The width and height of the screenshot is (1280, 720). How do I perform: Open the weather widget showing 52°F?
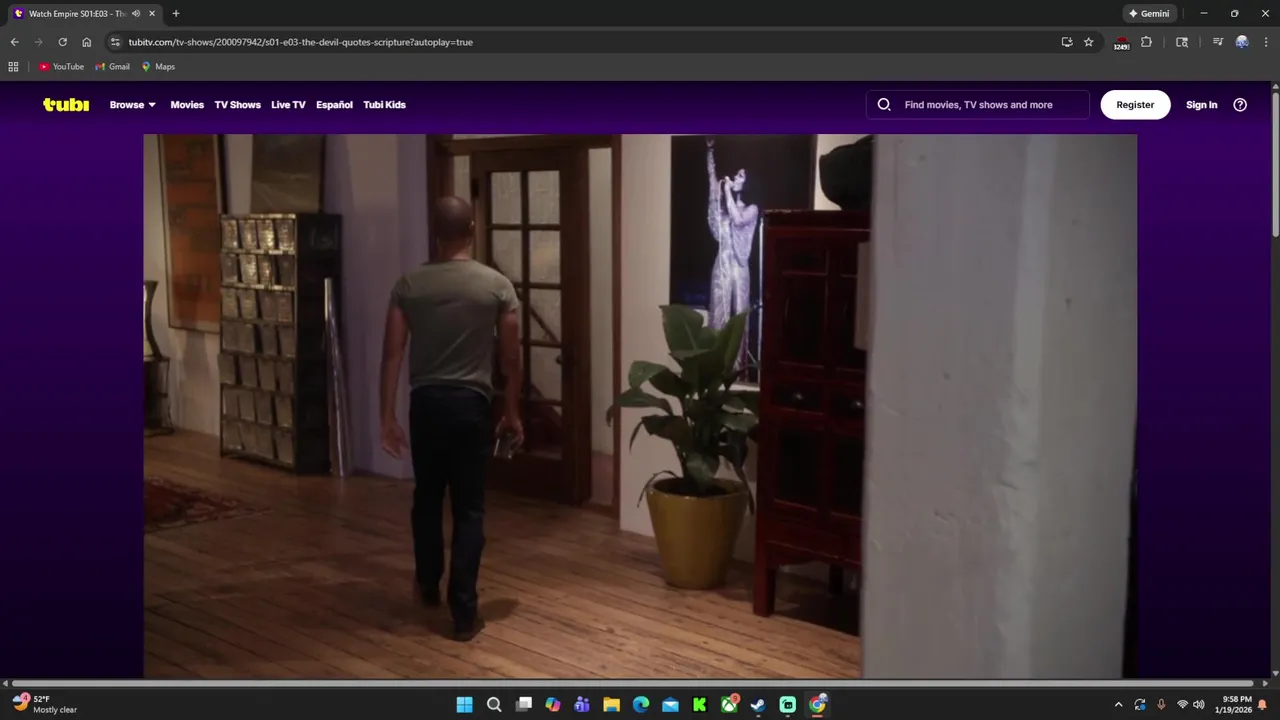[45, 704]
